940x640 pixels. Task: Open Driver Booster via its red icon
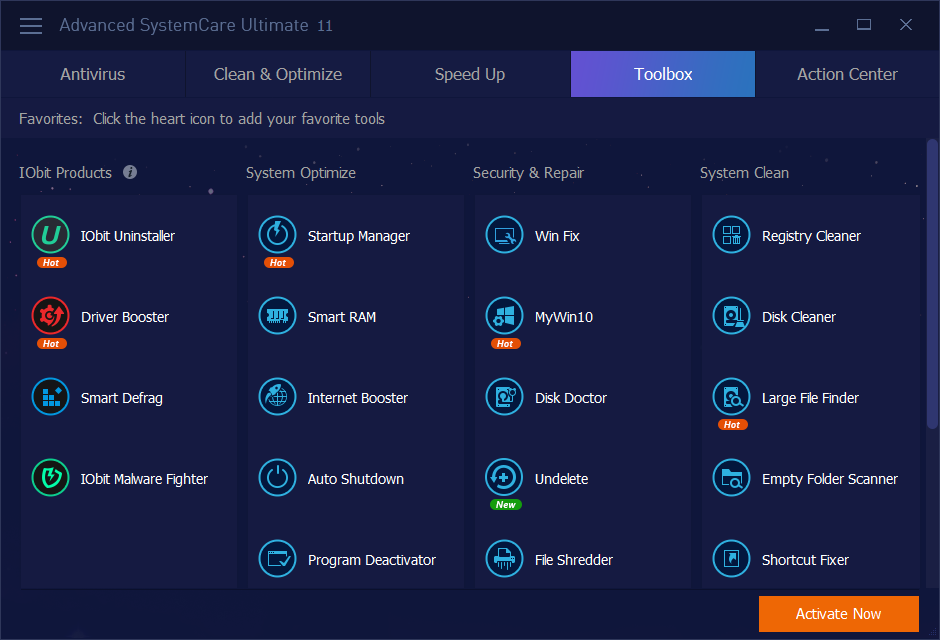(50, 316)
